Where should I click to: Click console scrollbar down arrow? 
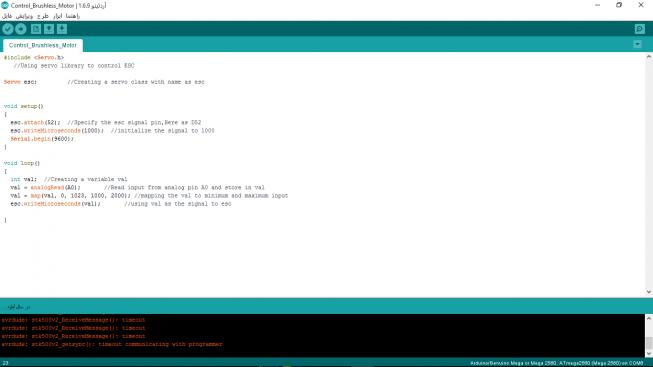649,354
